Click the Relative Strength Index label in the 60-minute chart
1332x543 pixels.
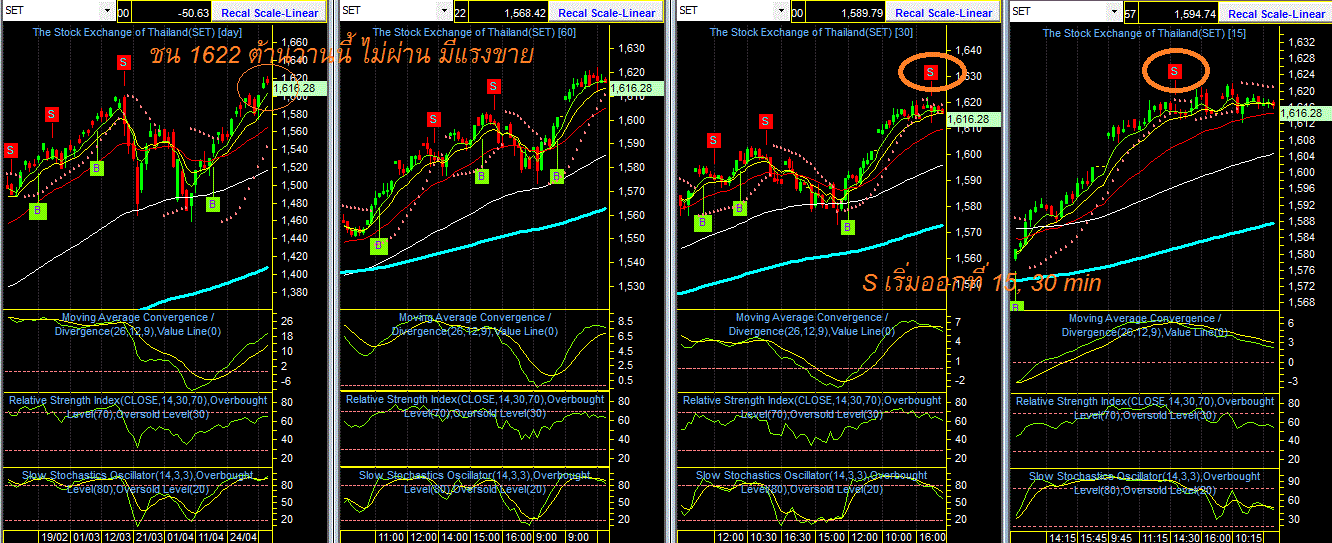tap(475, 406)
